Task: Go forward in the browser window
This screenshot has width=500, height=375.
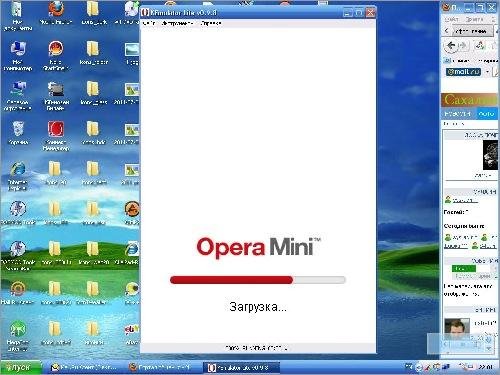Action: pos(464,46)
